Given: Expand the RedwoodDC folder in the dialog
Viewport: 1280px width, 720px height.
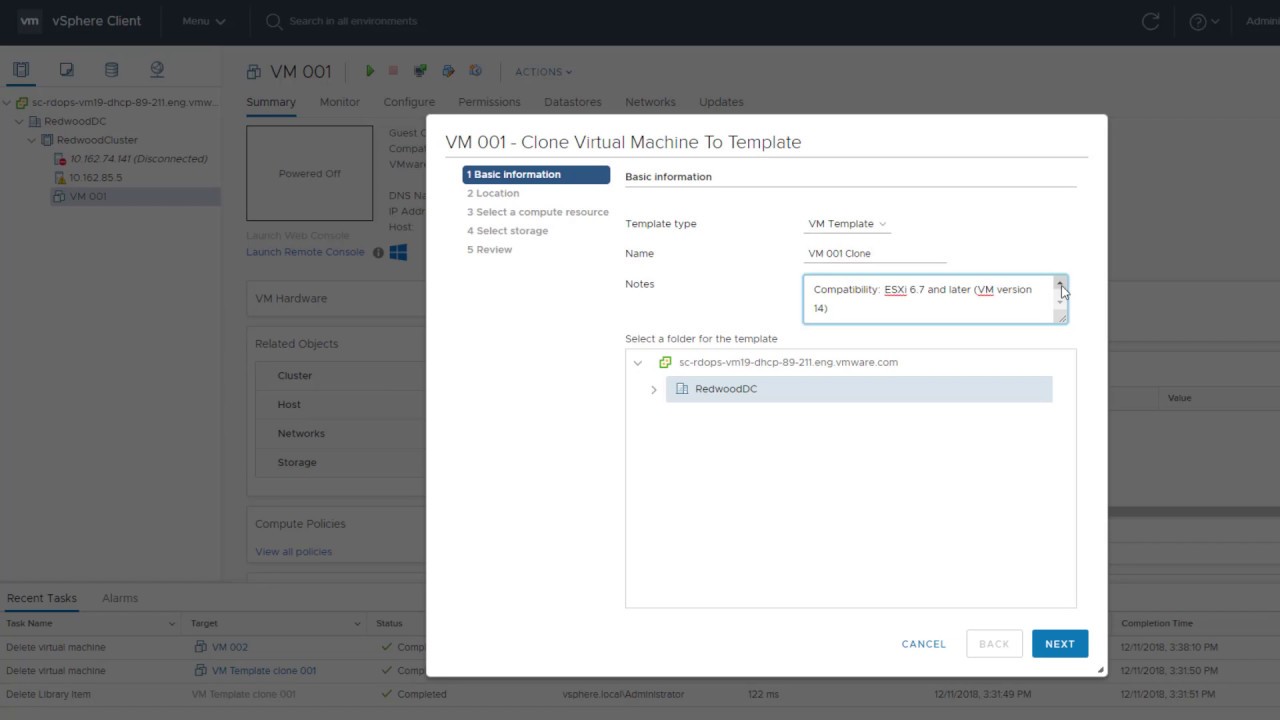Looking at the screenshot, I should 654,389.
